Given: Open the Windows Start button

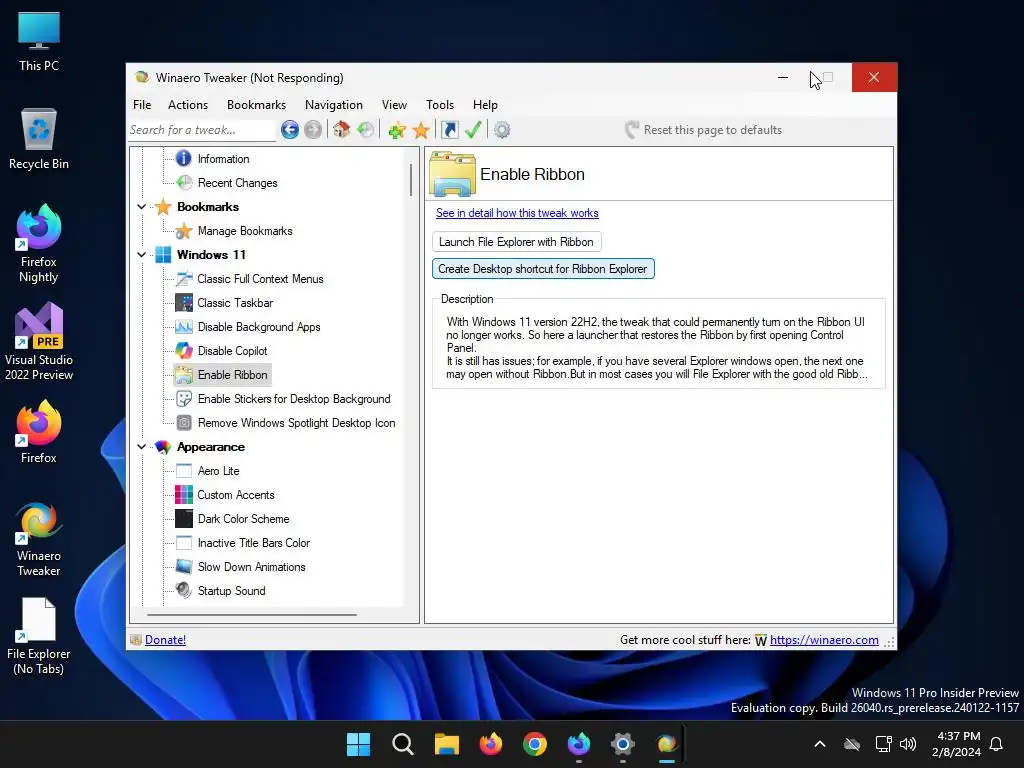Looking at the screenshot, I should point(359,744).
